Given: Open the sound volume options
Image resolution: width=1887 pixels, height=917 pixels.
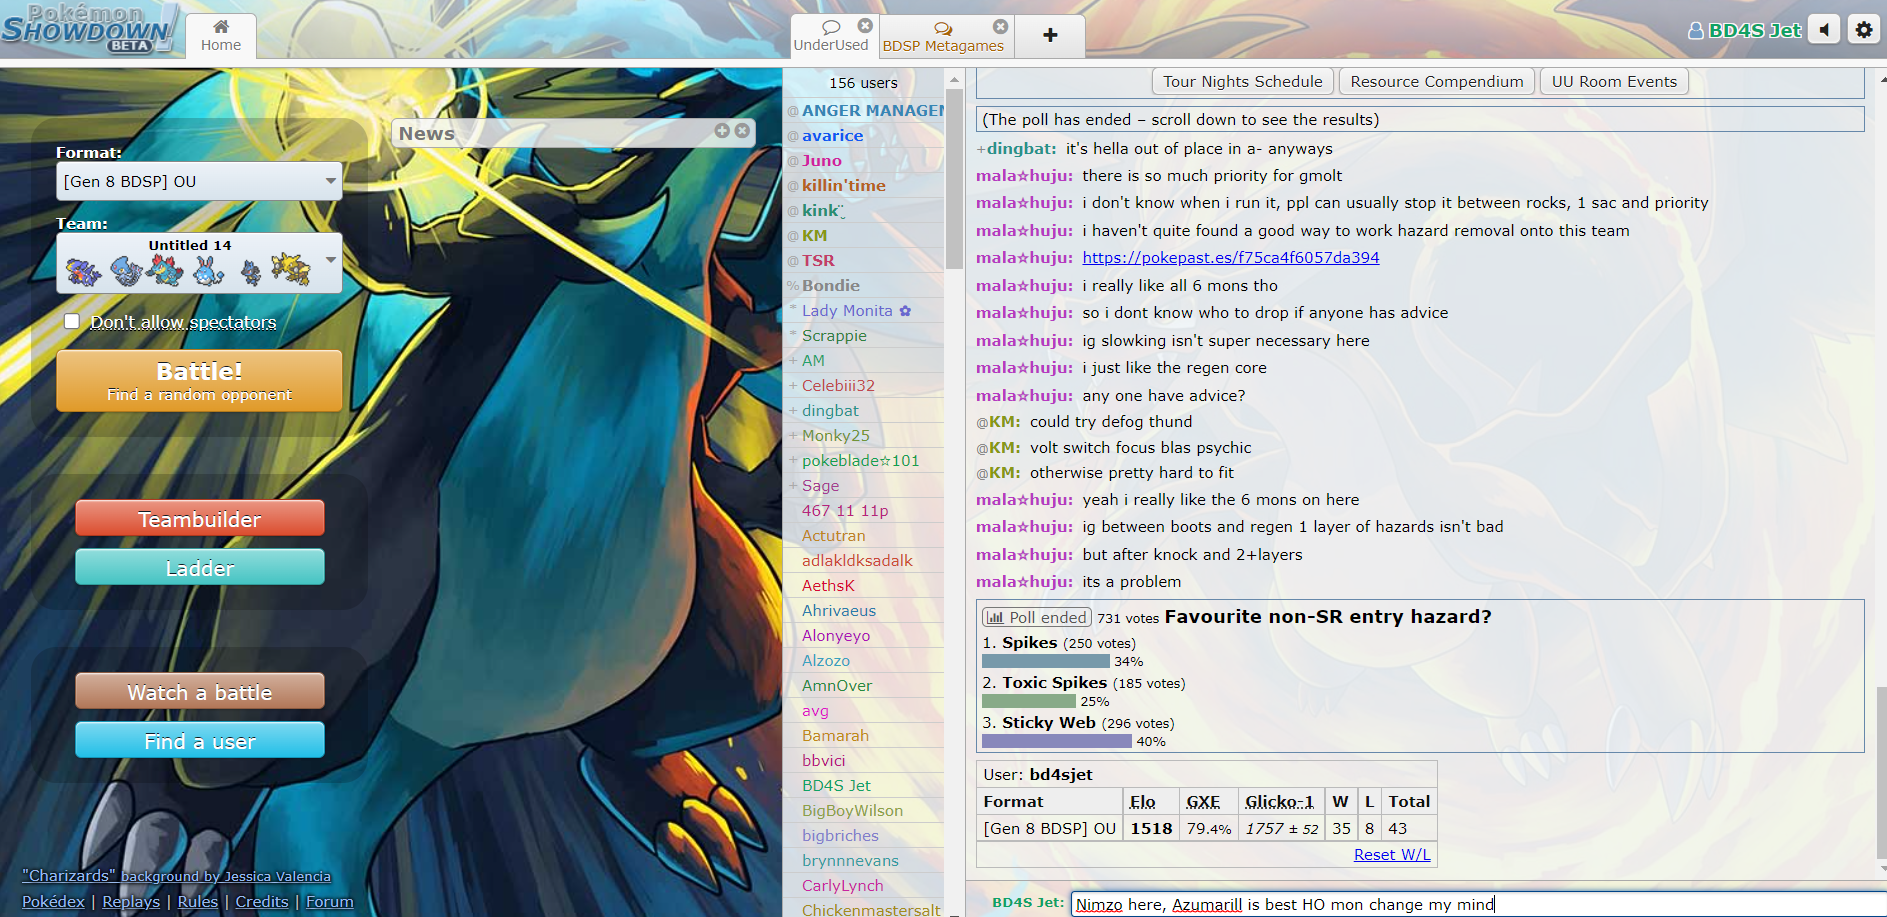Looking at the screenshot, I should pos(1824,30).
